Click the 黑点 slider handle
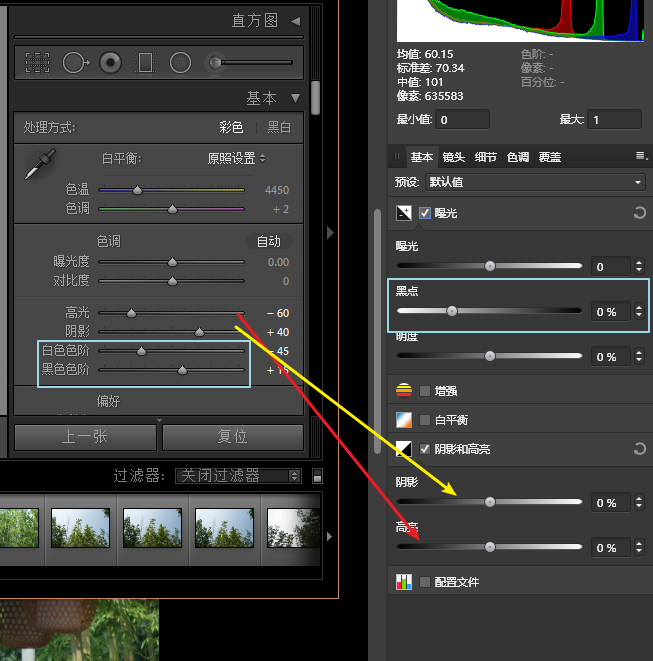This screenshot has height=661, width=653. click(x=452, y=311)
